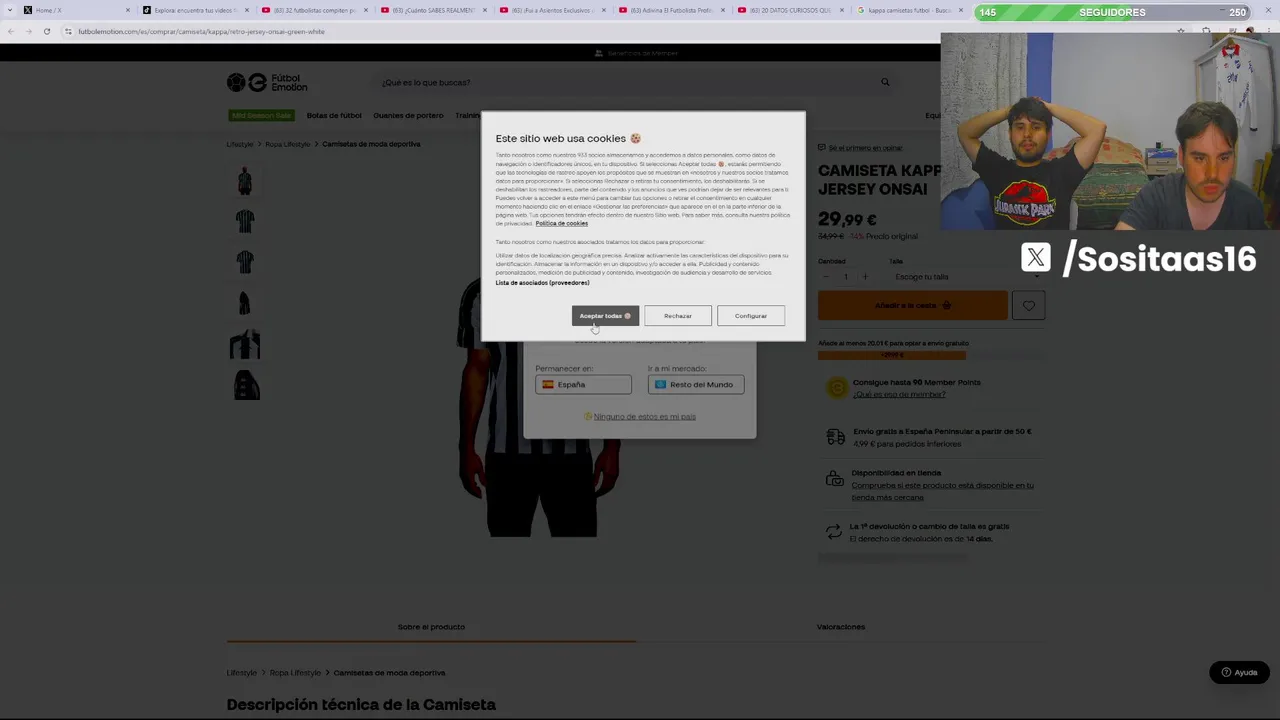Open the Botas de fútbol menu
The height and width of the screenshot is (720, 1280).
(x=334, y=115)
